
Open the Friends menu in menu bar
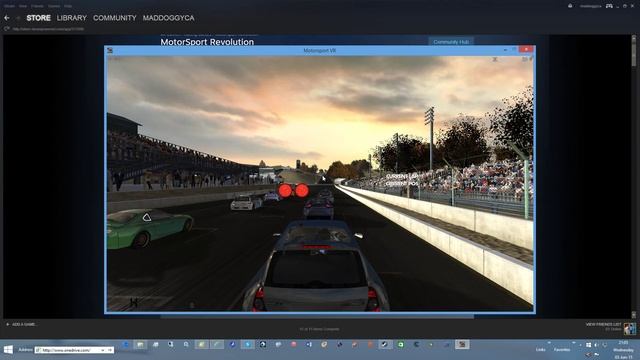37,6
